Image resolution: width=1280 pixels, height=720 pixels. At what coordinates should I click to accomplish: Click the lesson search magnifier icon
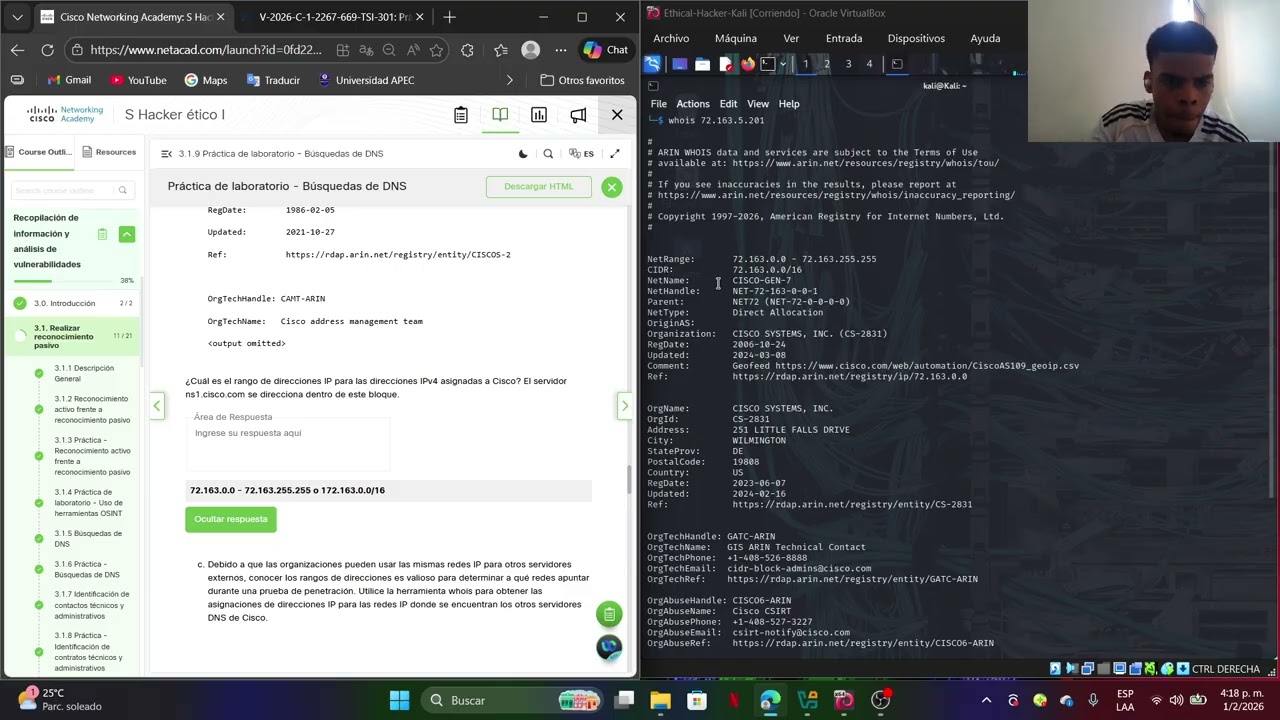click(x=548, y=154)
